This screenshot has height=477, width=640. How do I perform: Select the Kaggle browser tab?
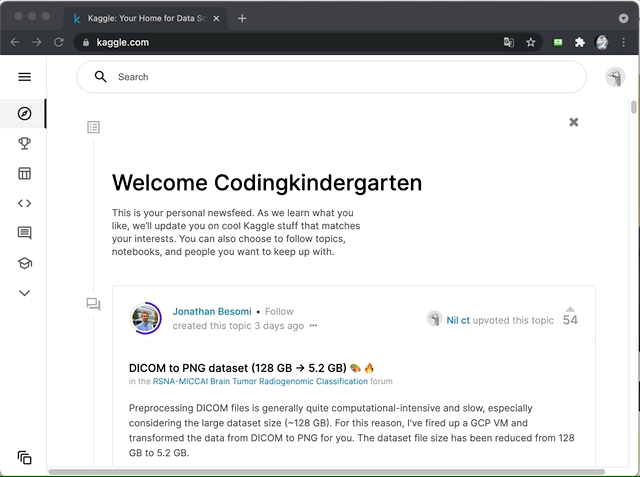(145, 18)
